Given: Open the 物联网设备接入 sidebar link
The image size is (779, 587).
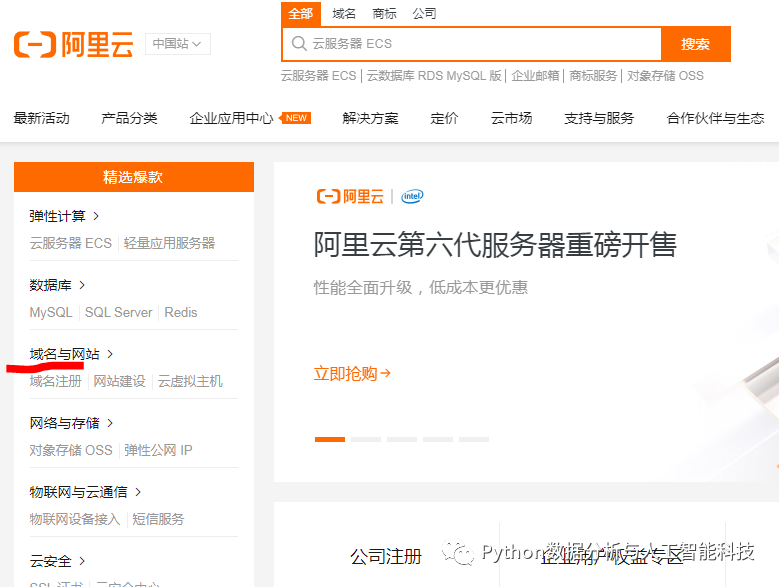Looking at the screenshot, I should pos(75,519).
